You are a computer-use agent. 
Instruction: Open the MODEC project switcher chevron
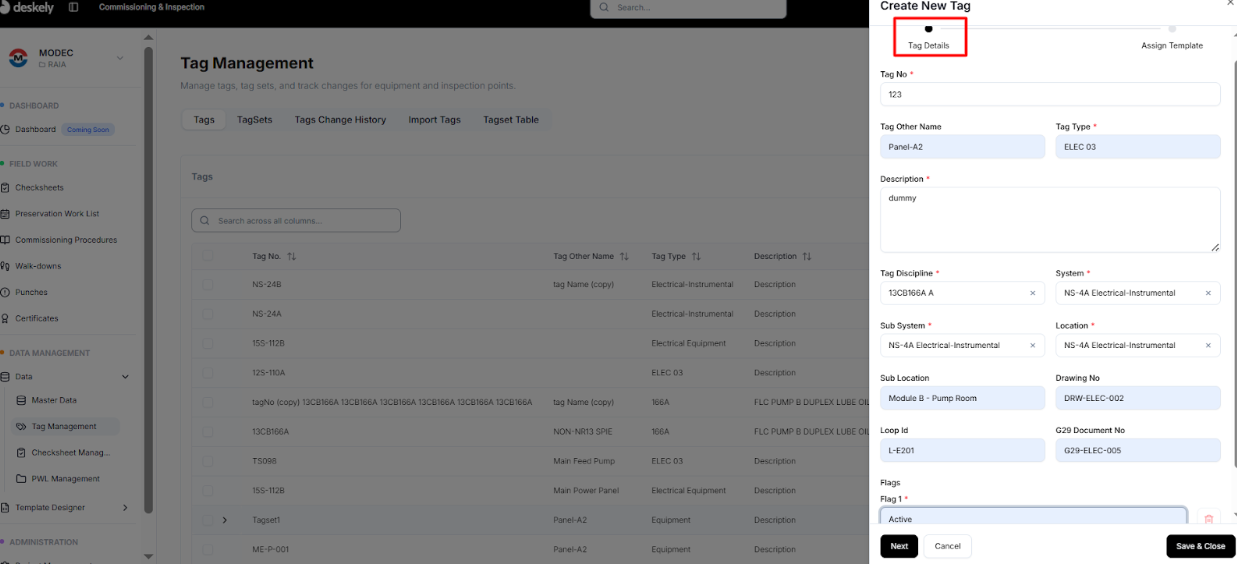click(120, 58)
